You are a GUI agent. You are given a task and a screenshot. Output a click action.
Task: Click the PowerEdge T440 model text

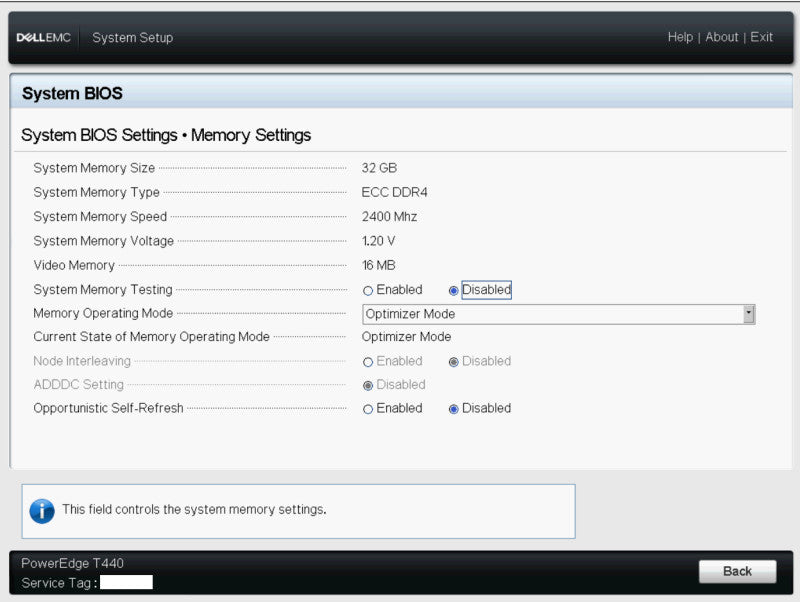72,563
